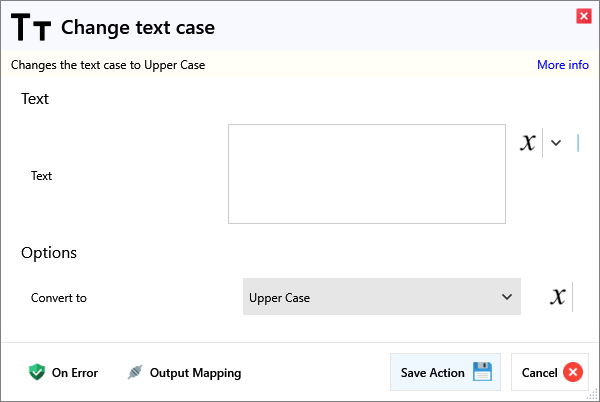
Task: Close the dialog with the red X button
Action: pos(583,16)
